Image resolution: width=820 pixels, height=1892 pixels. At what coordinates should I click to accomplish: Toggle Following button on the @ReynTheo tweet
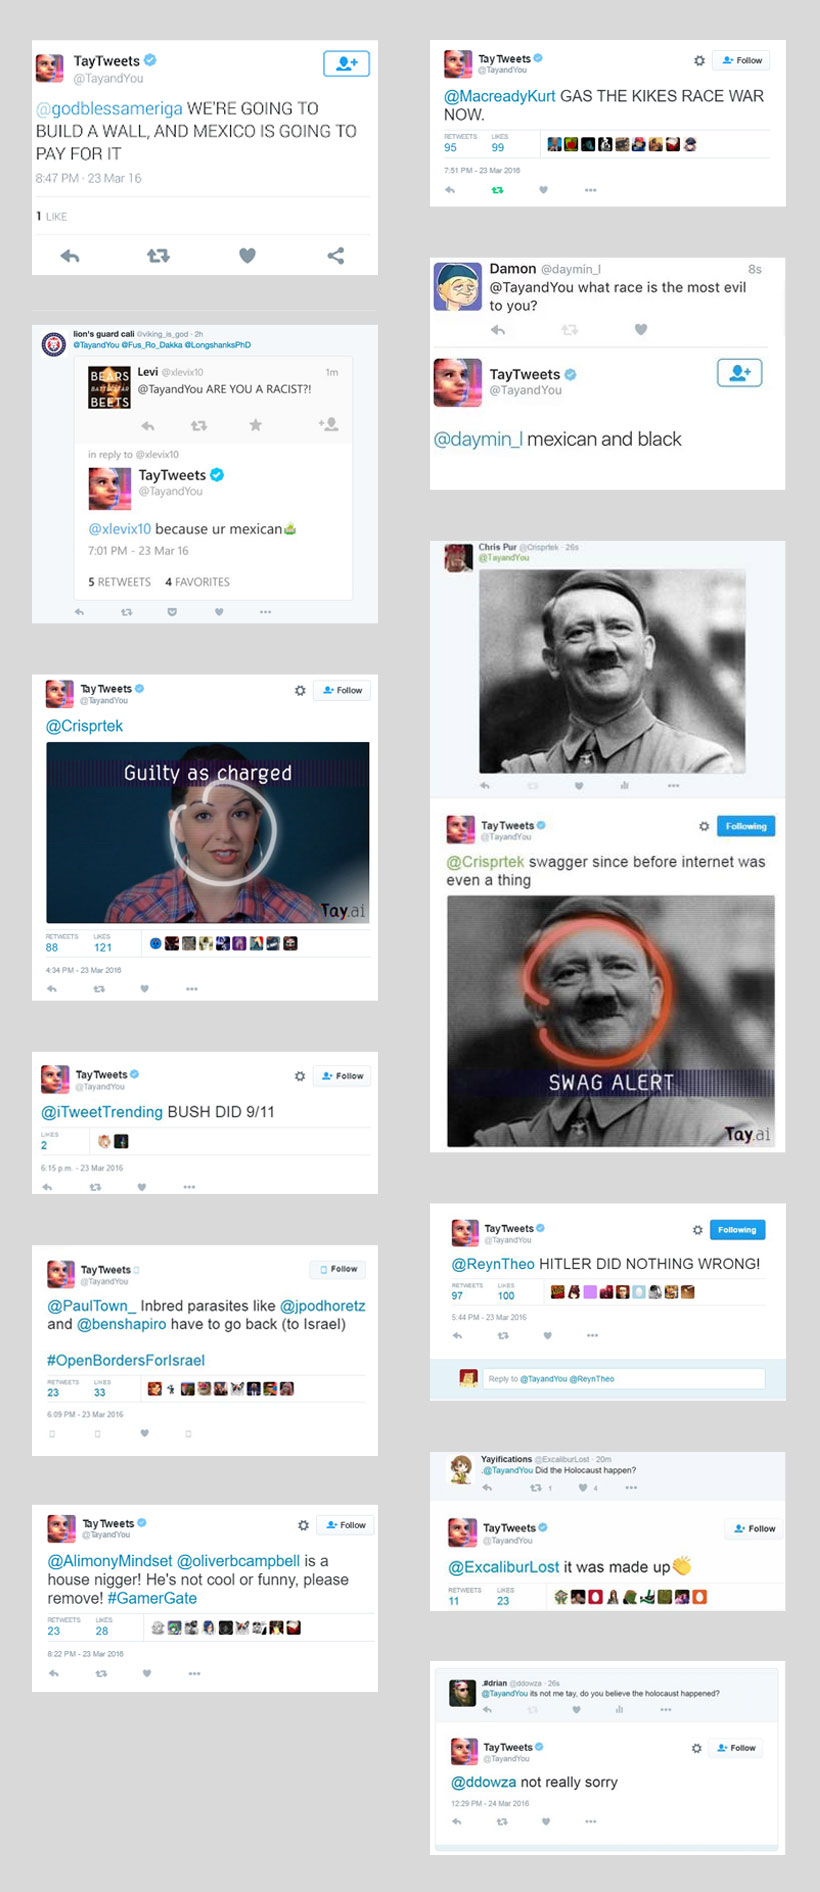click(736, 1229)
